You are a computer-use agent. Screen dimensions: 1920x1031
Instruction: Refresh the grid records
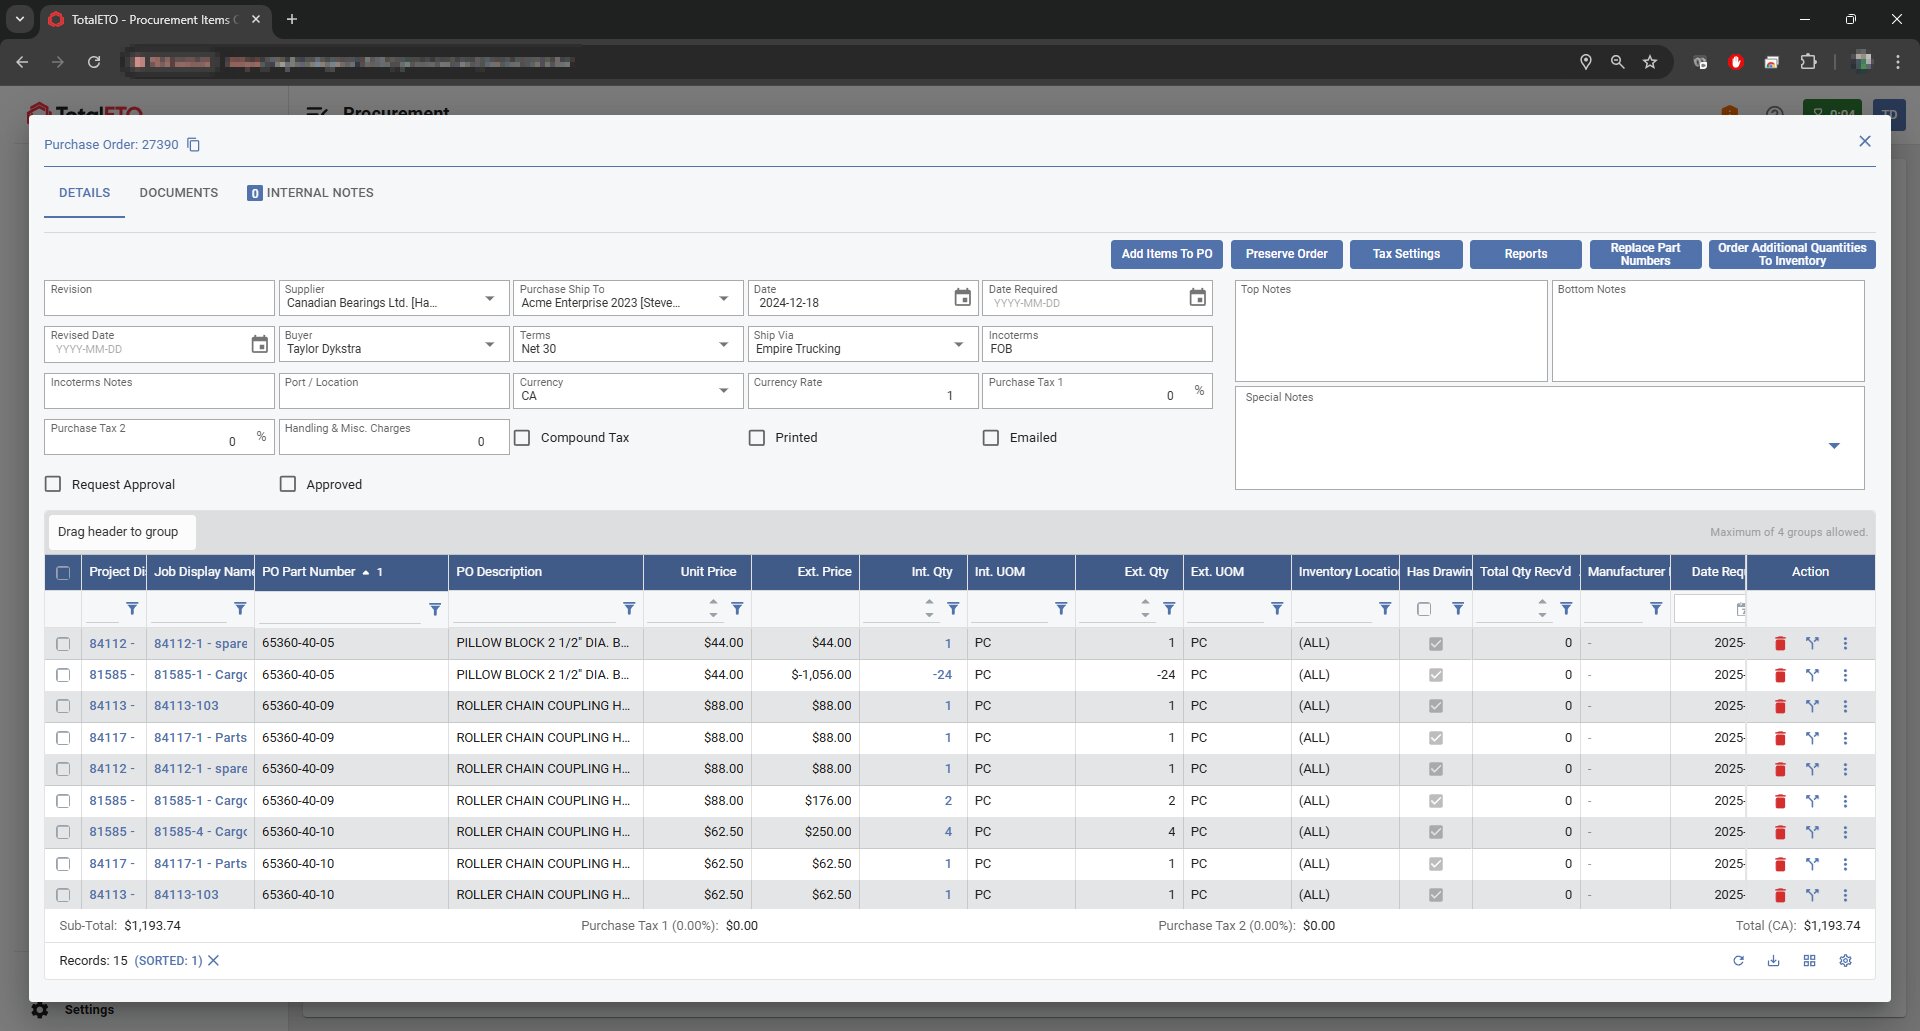[x=1738, y=961]
